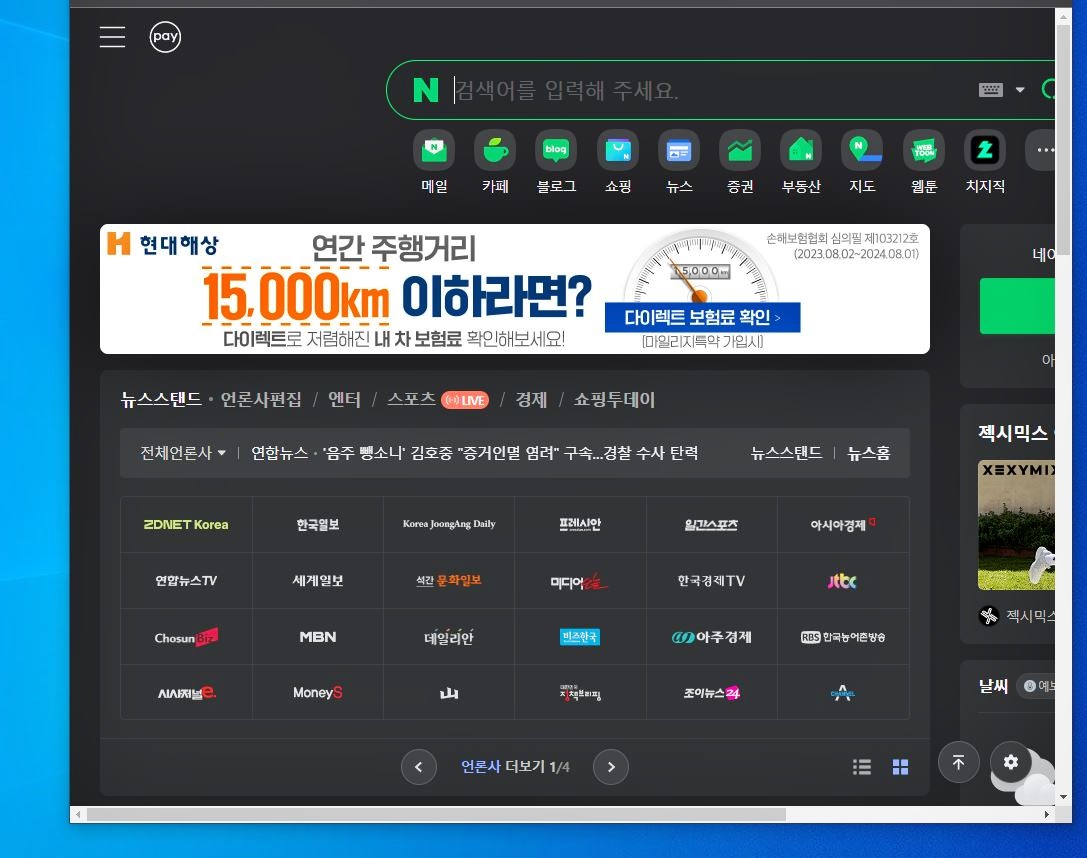The image size is (1087, 858).
Task: Go to next publisher page arrow
Action: [x=611, y=767]
